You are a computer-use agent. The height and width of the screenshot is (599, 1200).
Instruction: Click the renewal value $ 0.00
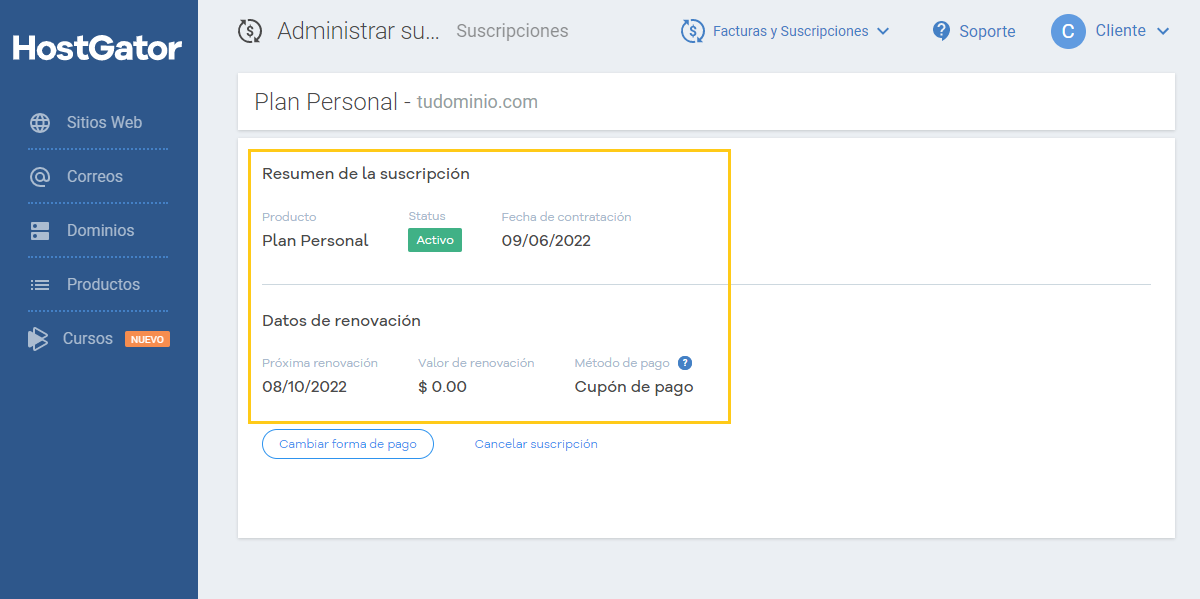442,387
